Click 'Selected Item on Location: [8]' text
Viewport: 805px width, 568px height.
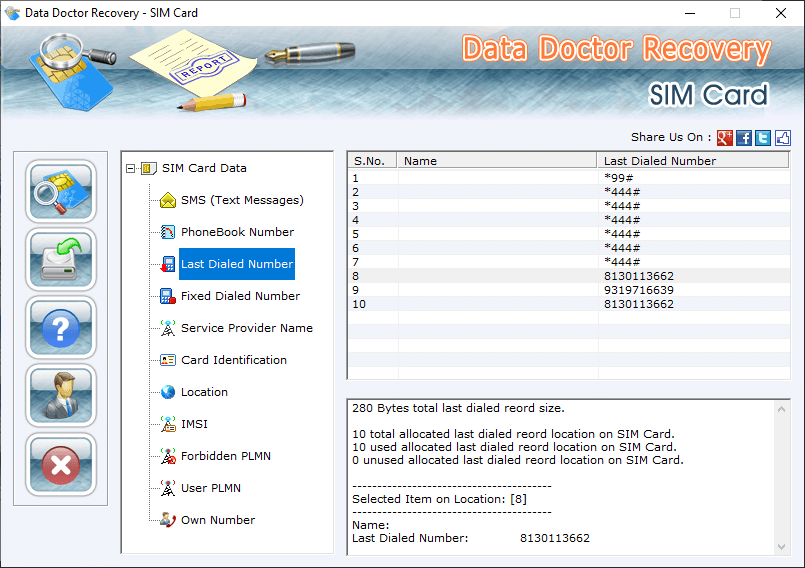[x=439, y=499]
